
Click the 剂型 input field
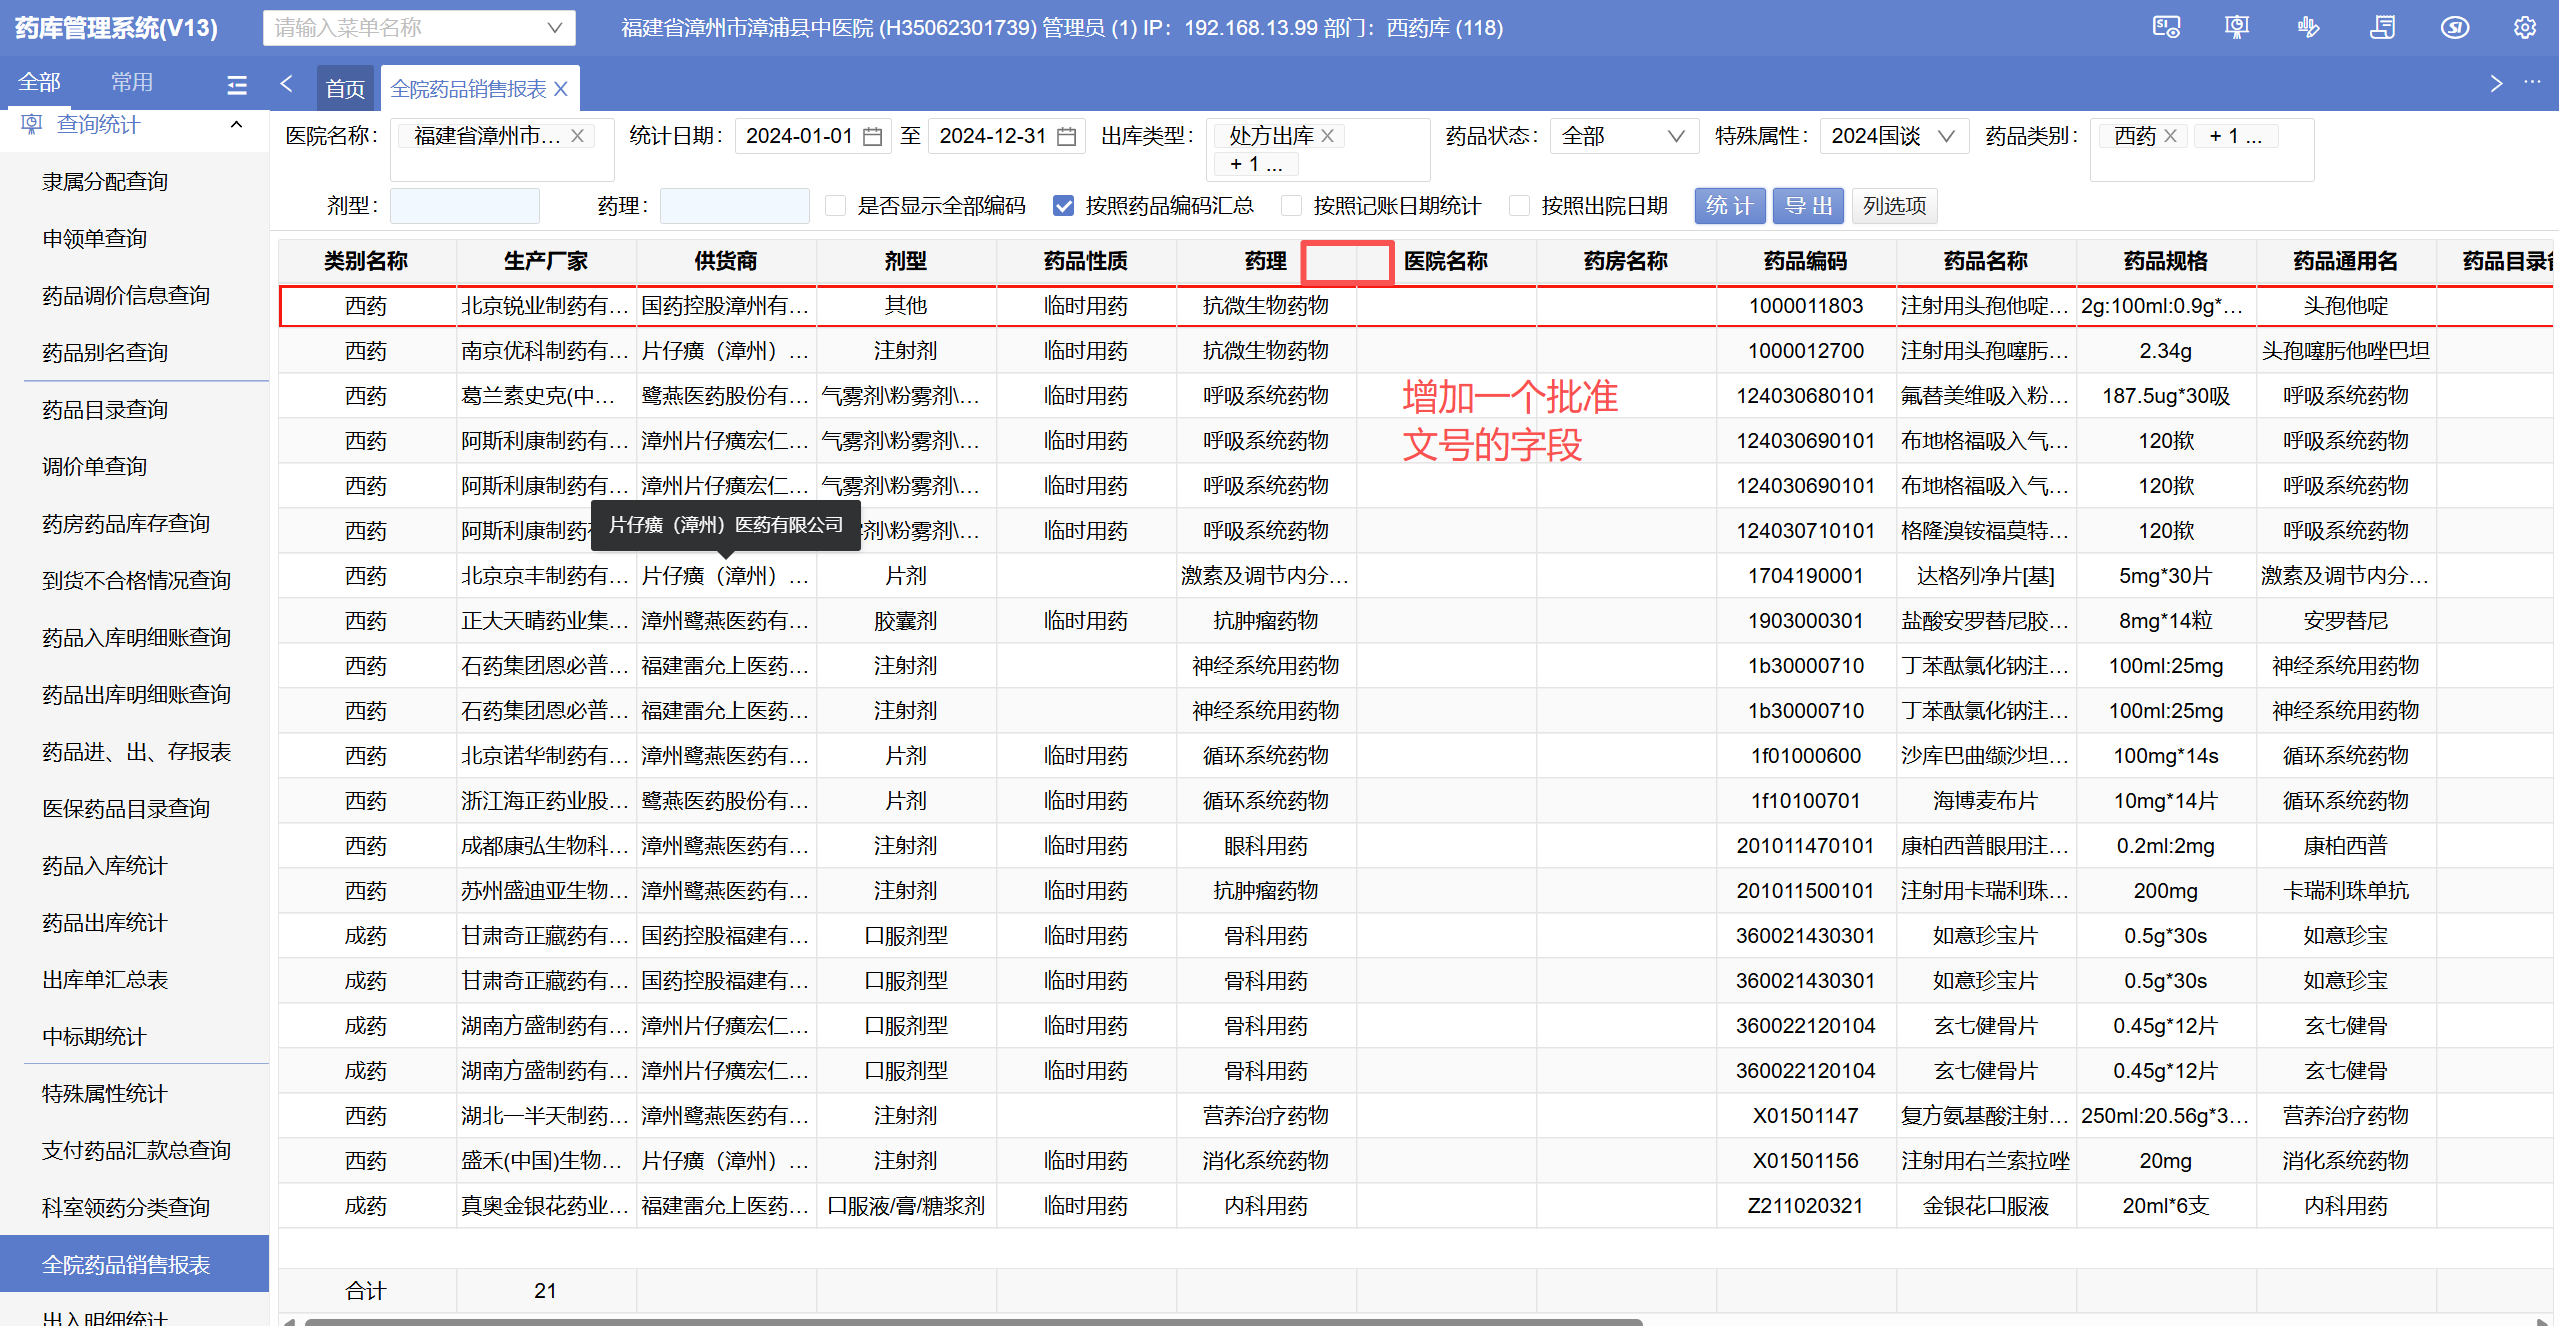464,206
